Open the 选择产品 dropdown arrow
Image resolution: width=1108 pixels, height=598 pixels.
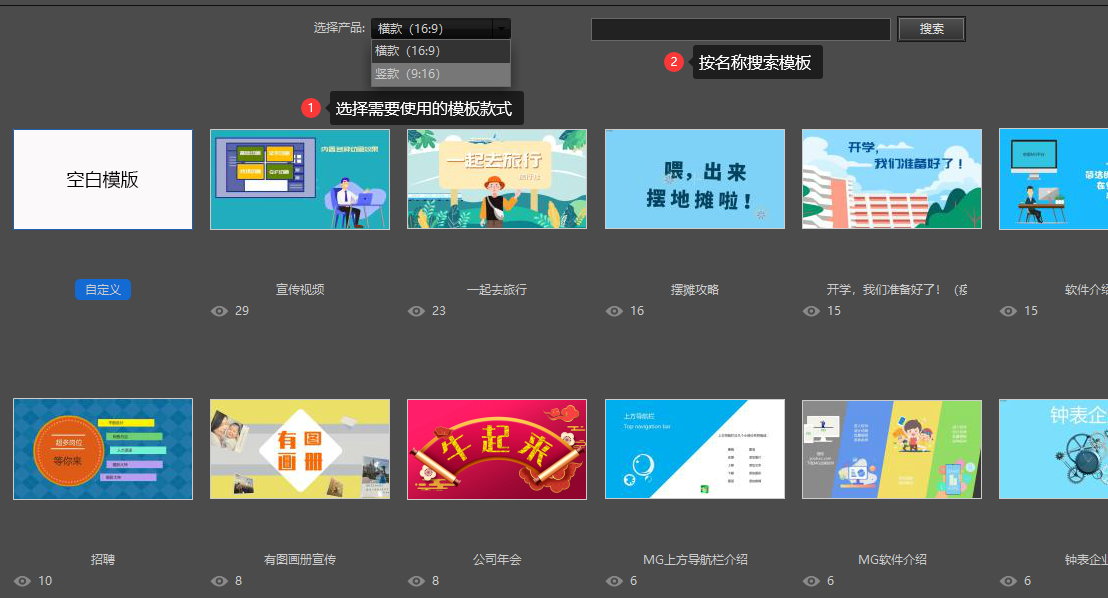[501, 28]
